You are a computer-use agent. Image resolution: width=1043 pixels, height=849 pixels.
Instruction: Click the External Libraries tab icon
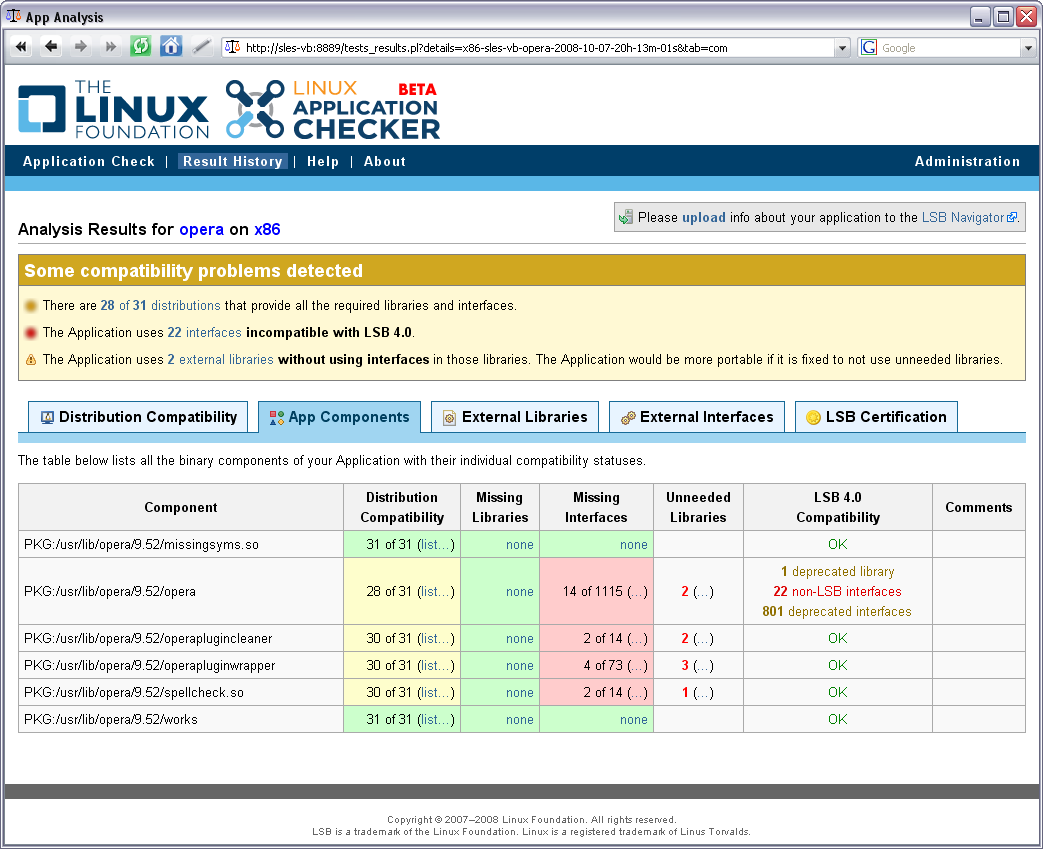[450, 417]
